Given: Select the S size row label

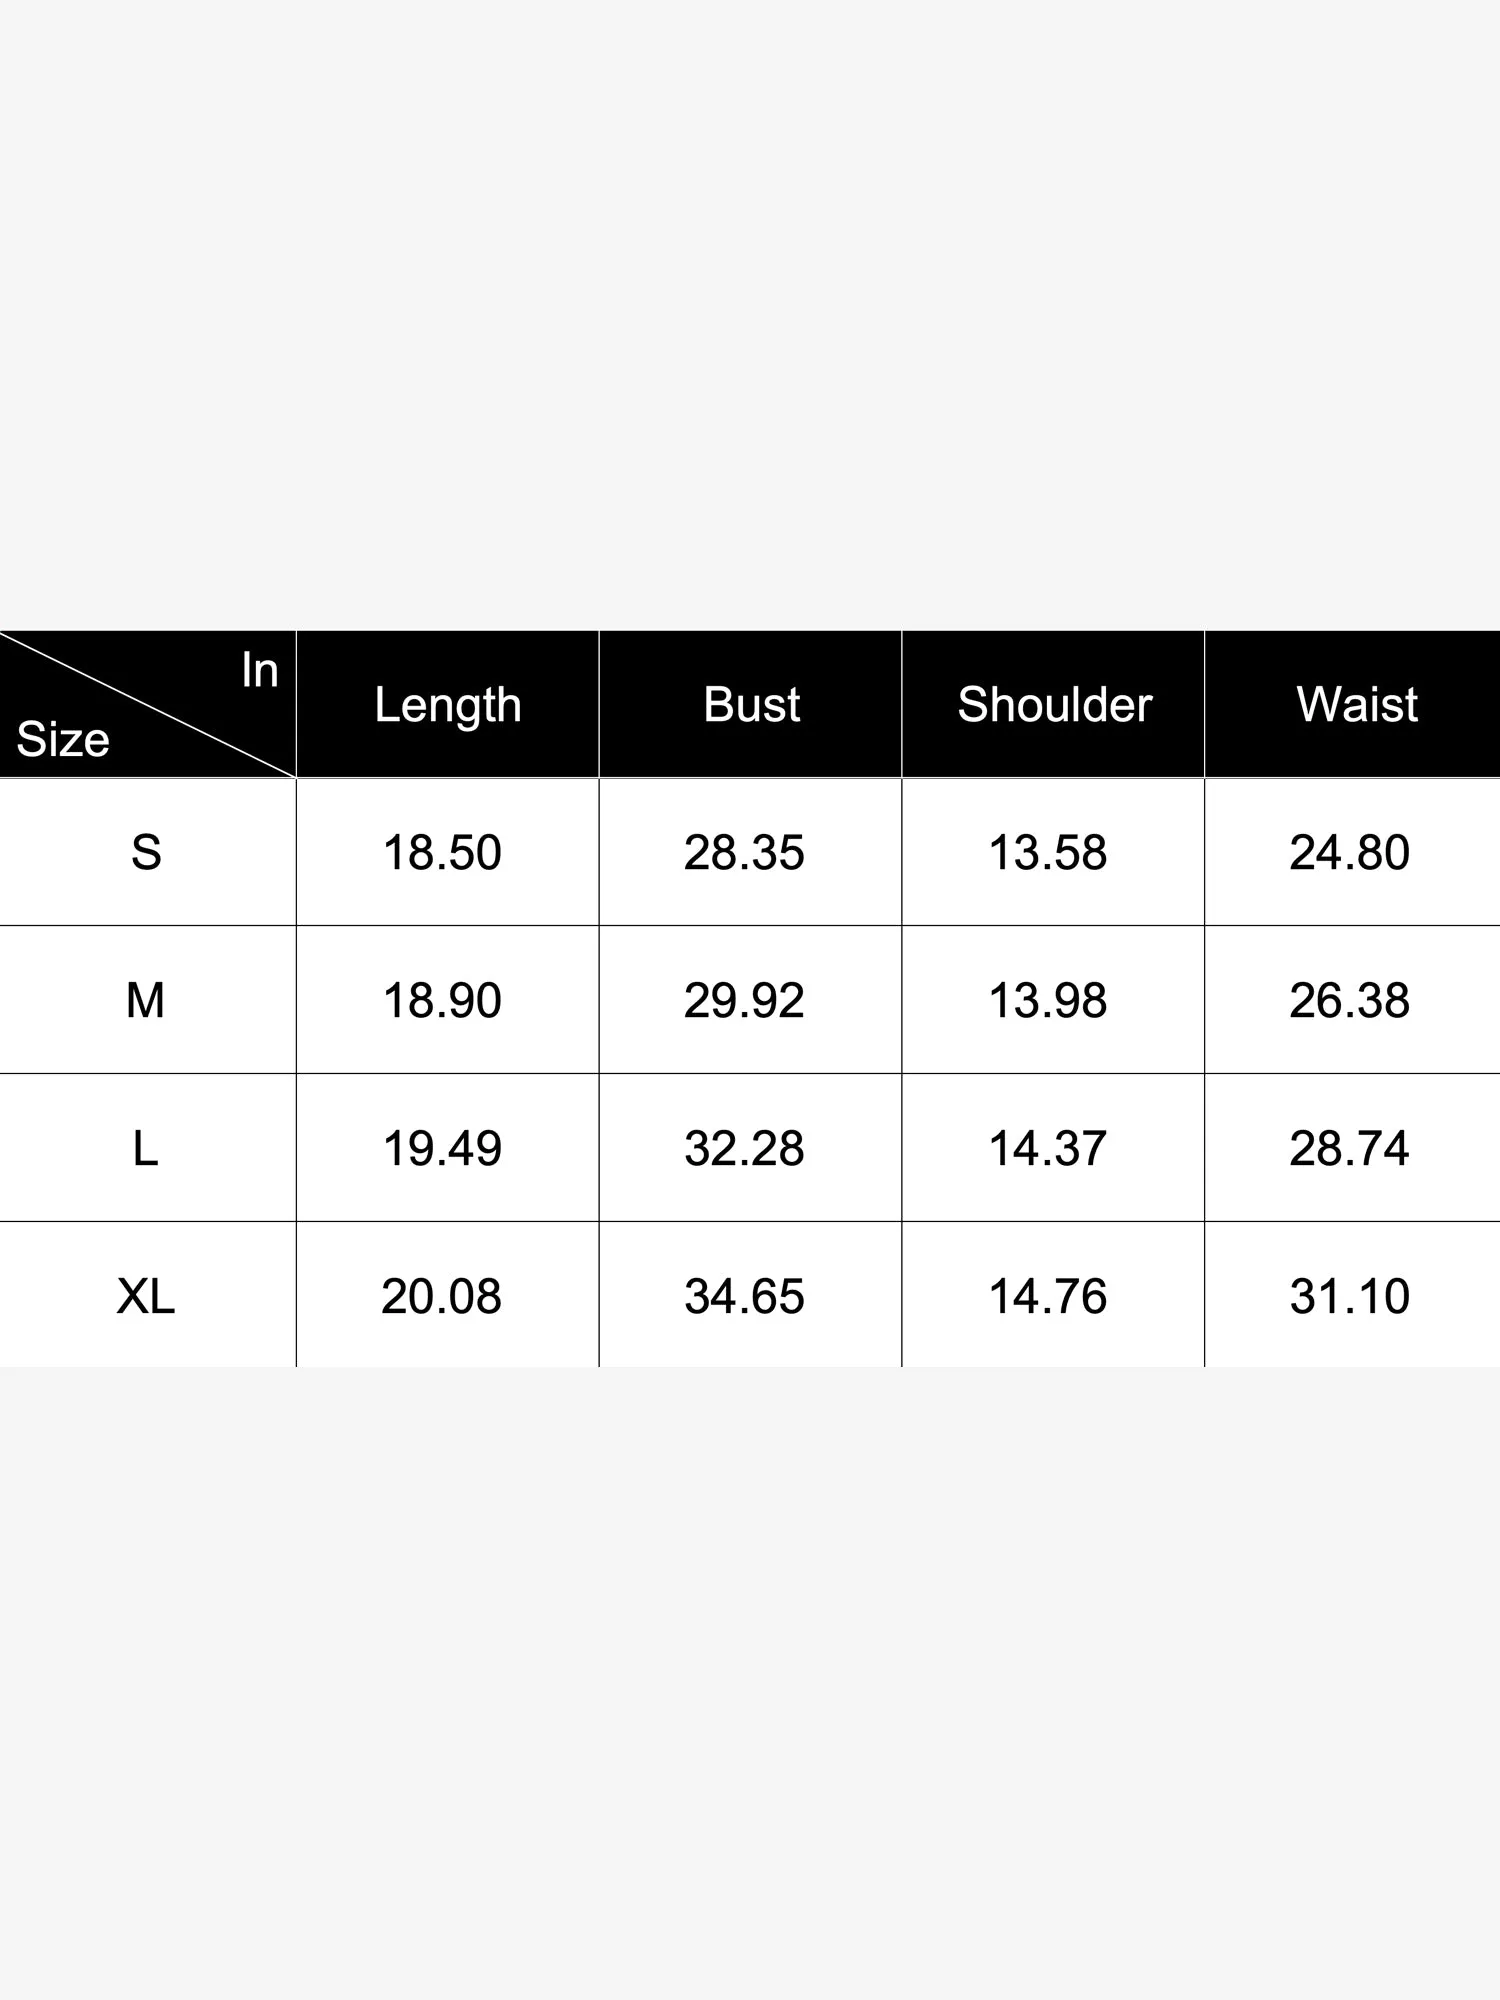Looking at the screenshot, I should 146,853.
